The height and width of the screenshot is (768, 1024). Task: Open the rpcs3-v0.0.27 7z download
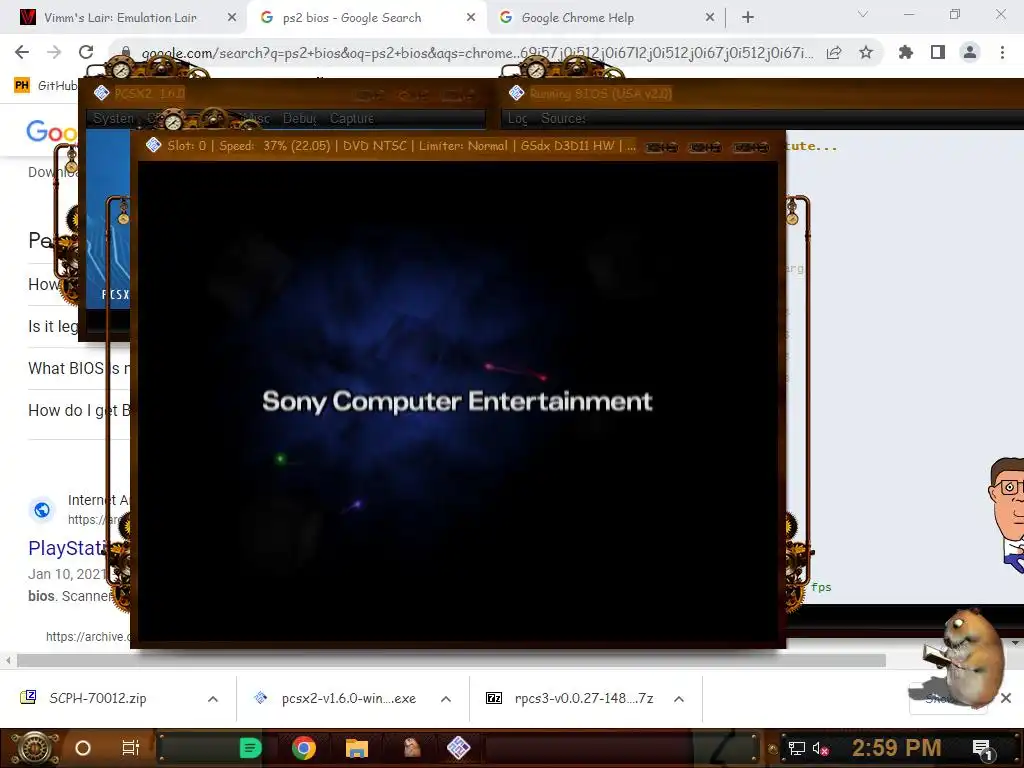click(569, 698)
